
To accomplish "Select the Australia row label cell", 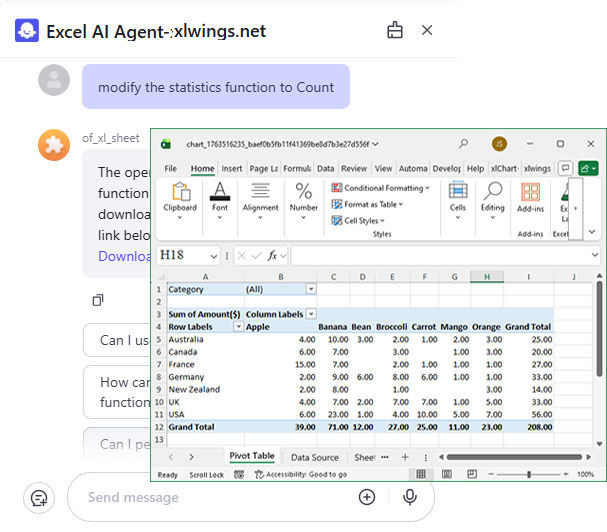I will 205,339.
